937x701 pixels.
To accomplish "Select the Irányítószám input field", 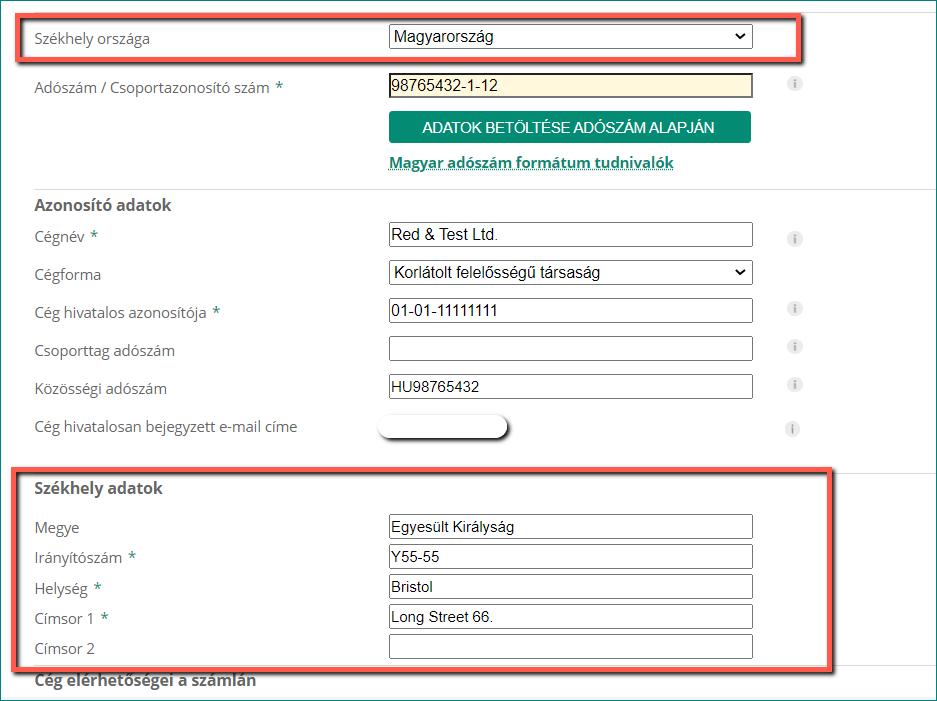I will (571, 556).
